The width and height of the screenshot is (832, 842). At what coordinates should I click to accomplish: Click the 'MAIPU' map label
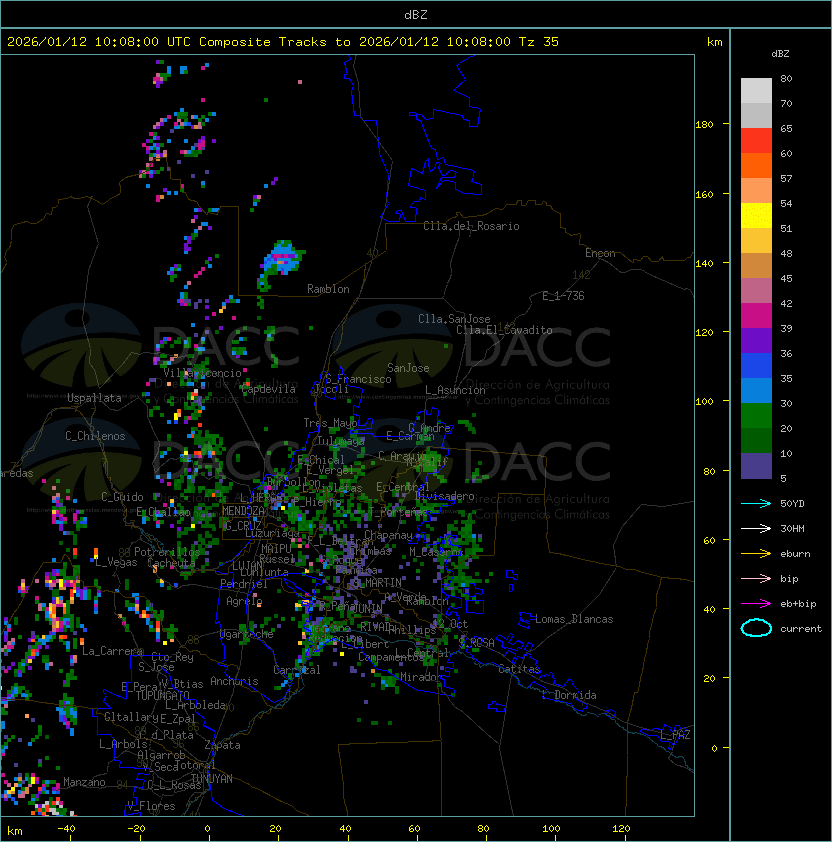click(276, 549)
